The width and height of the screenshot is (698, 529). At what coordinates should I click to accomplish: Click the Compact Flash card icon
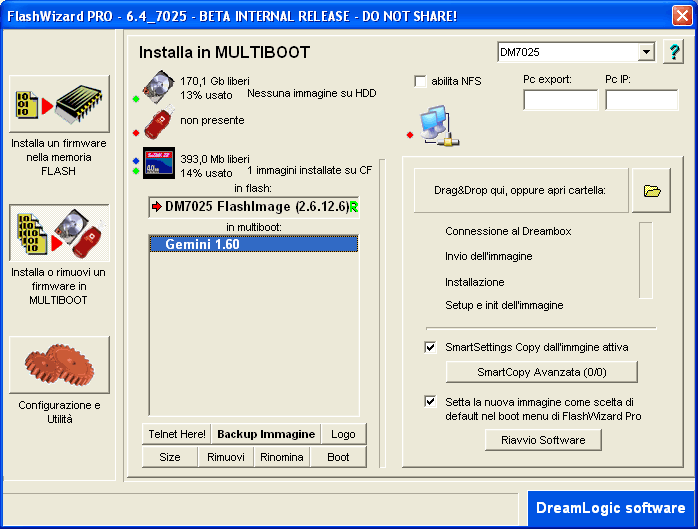(160, 163)
